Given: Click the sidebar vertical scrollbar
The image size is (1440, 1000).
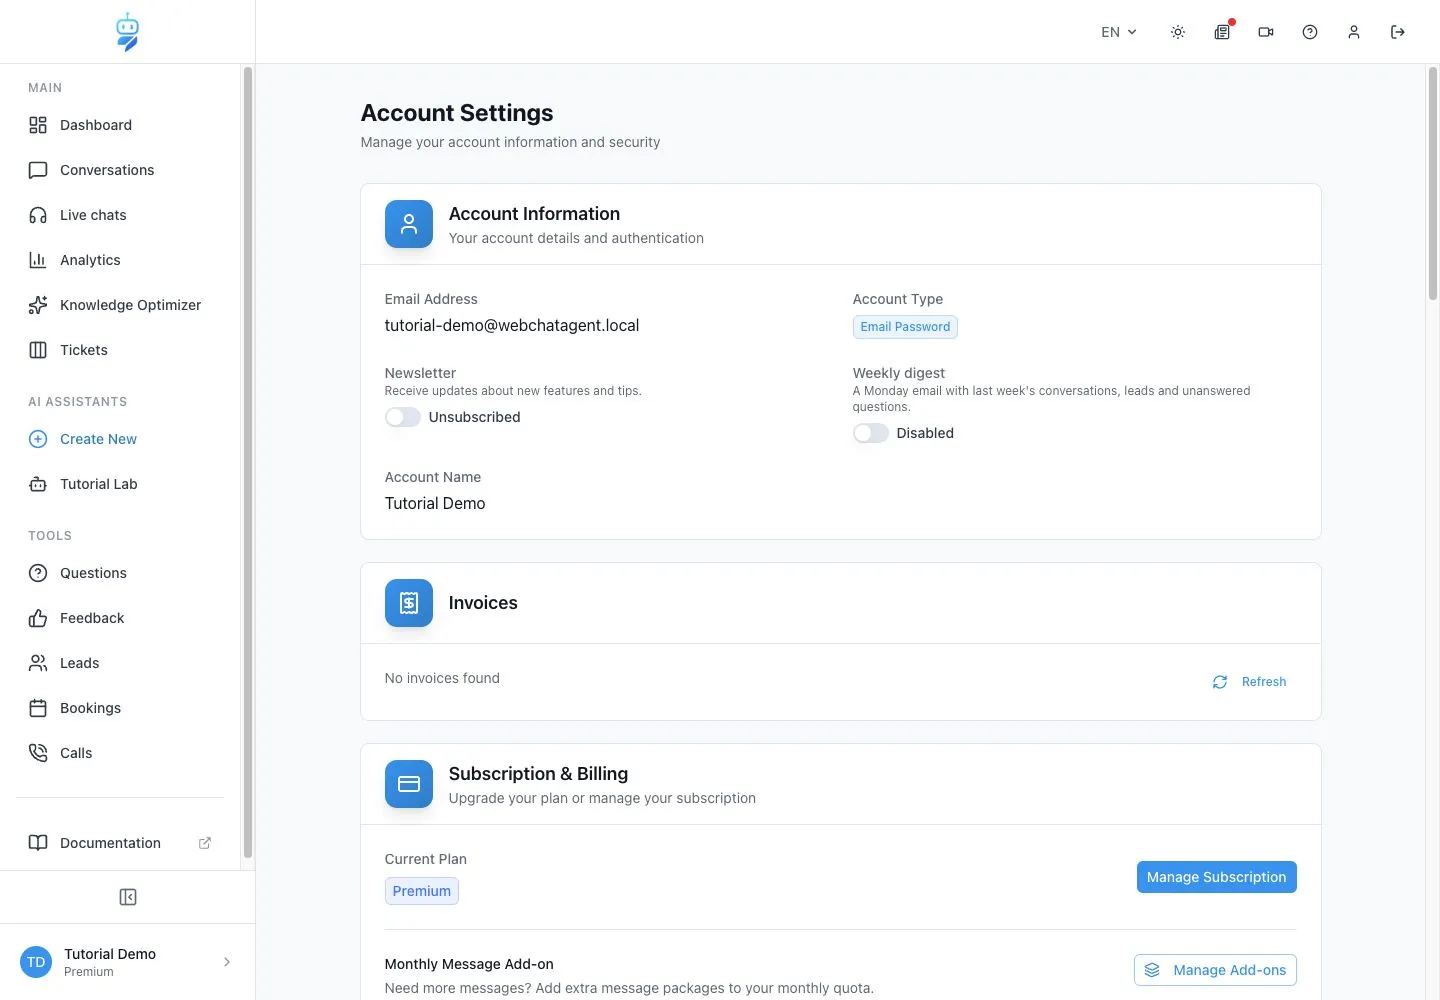Looking at the screenshot, I should coord(248,463).
